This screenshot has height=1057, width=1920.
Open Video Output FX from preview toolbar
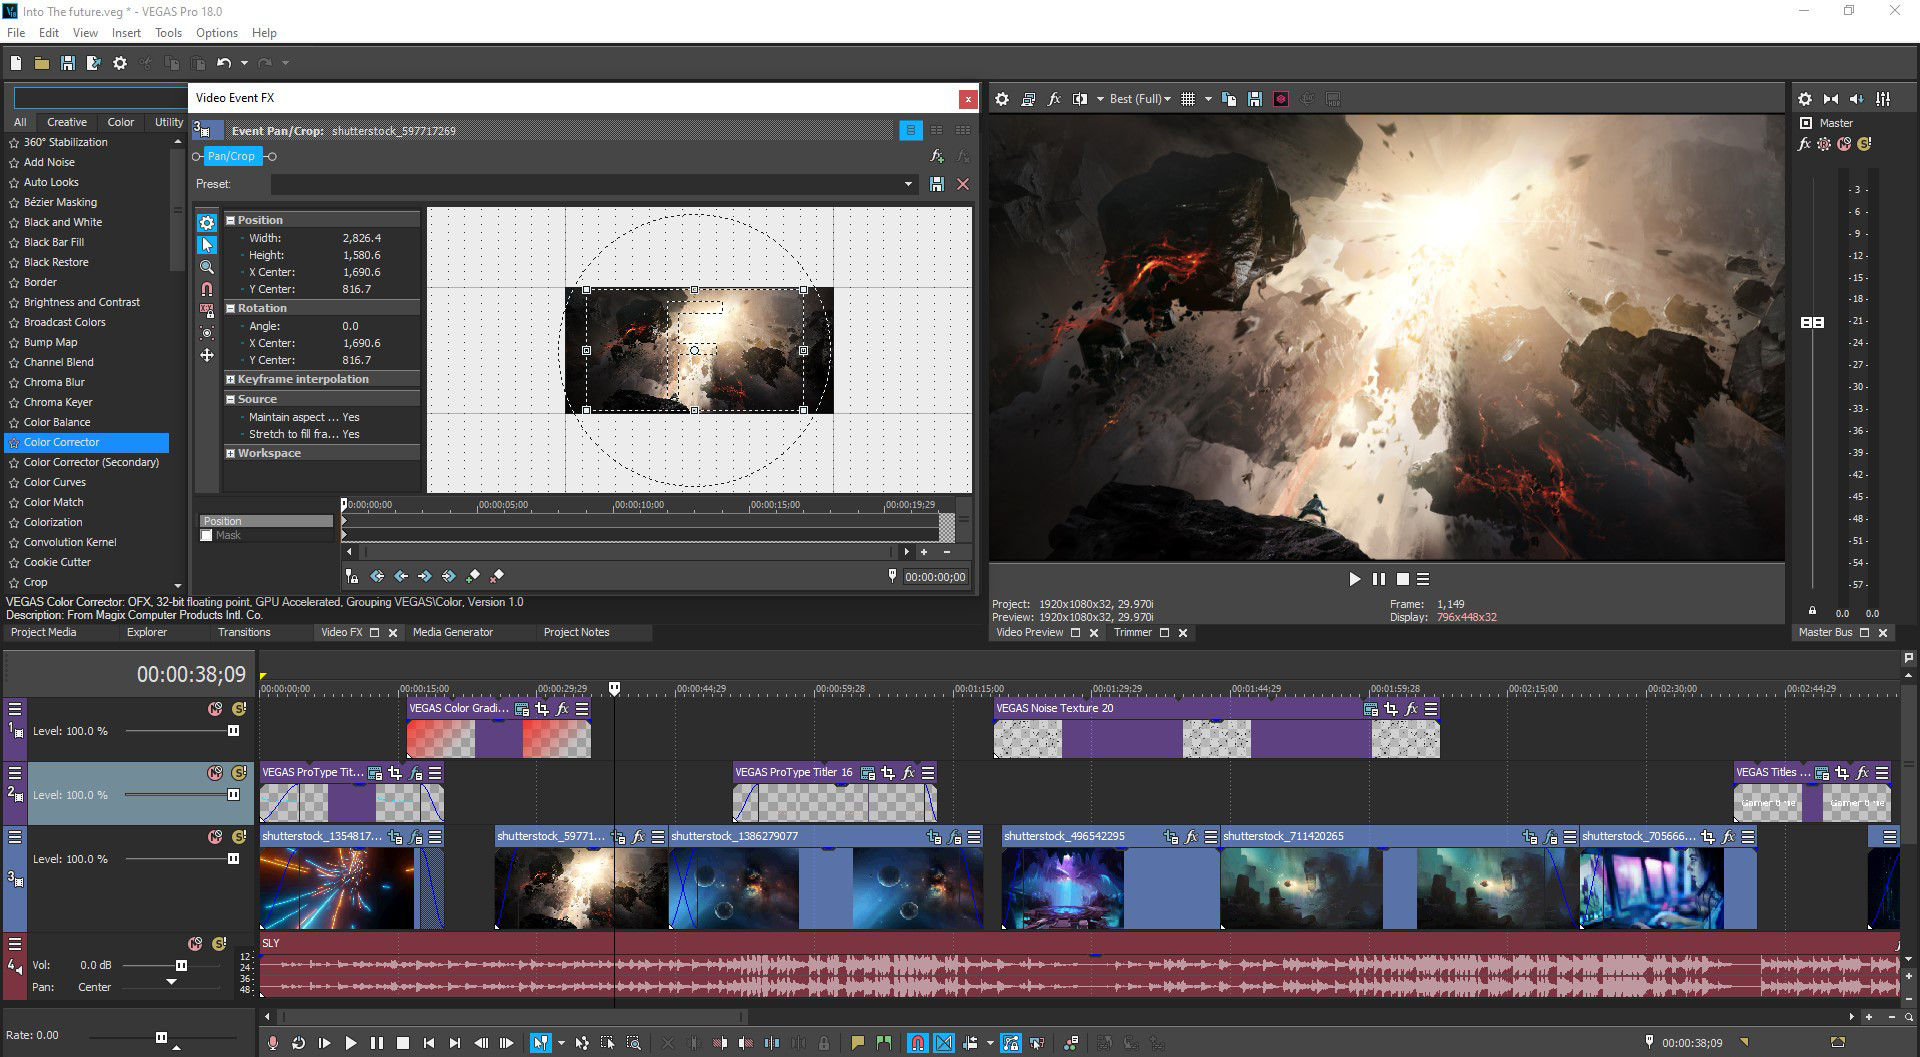[x=1053, y=99]
